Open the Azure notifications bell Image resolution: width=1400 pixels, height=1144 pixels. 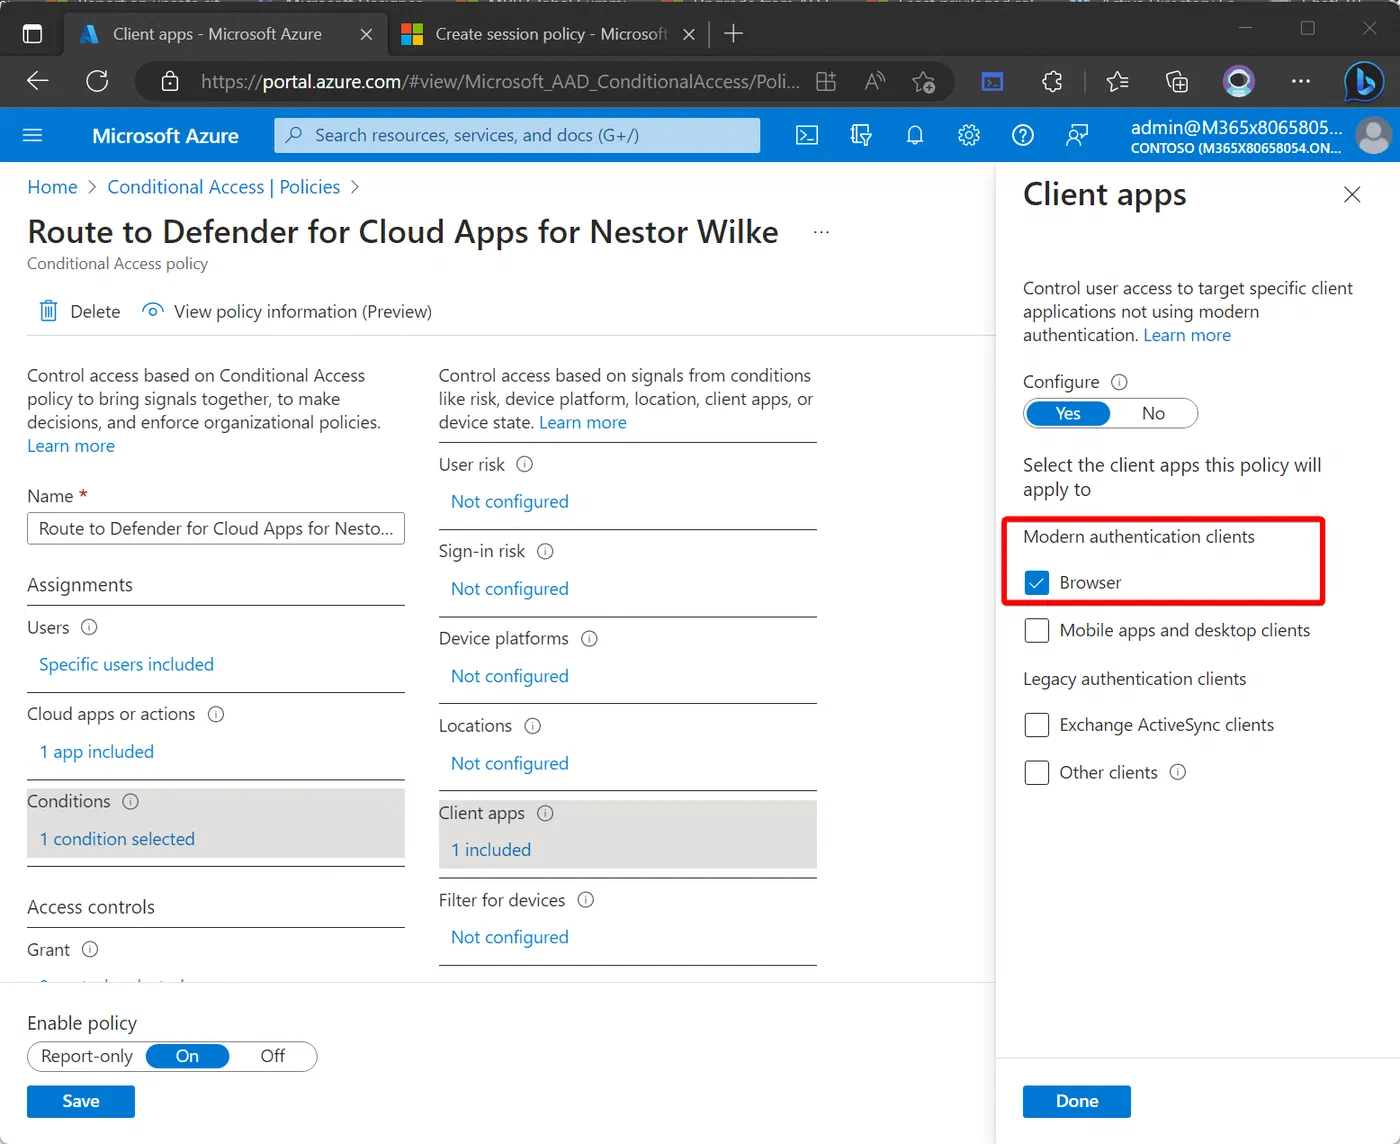pyautogui.click(x=915, y=135)
